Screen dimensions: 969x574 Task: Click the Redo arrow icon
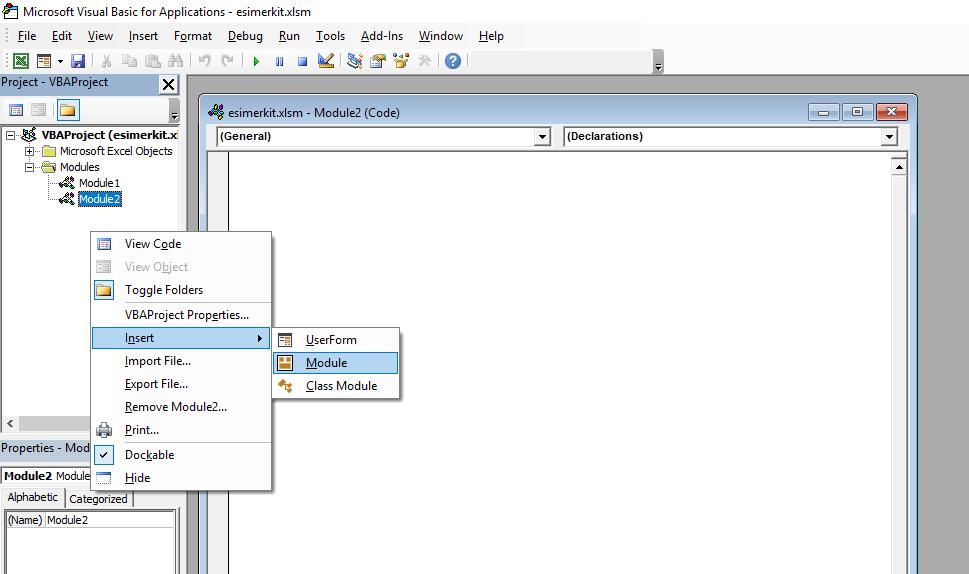click(227, 61)
